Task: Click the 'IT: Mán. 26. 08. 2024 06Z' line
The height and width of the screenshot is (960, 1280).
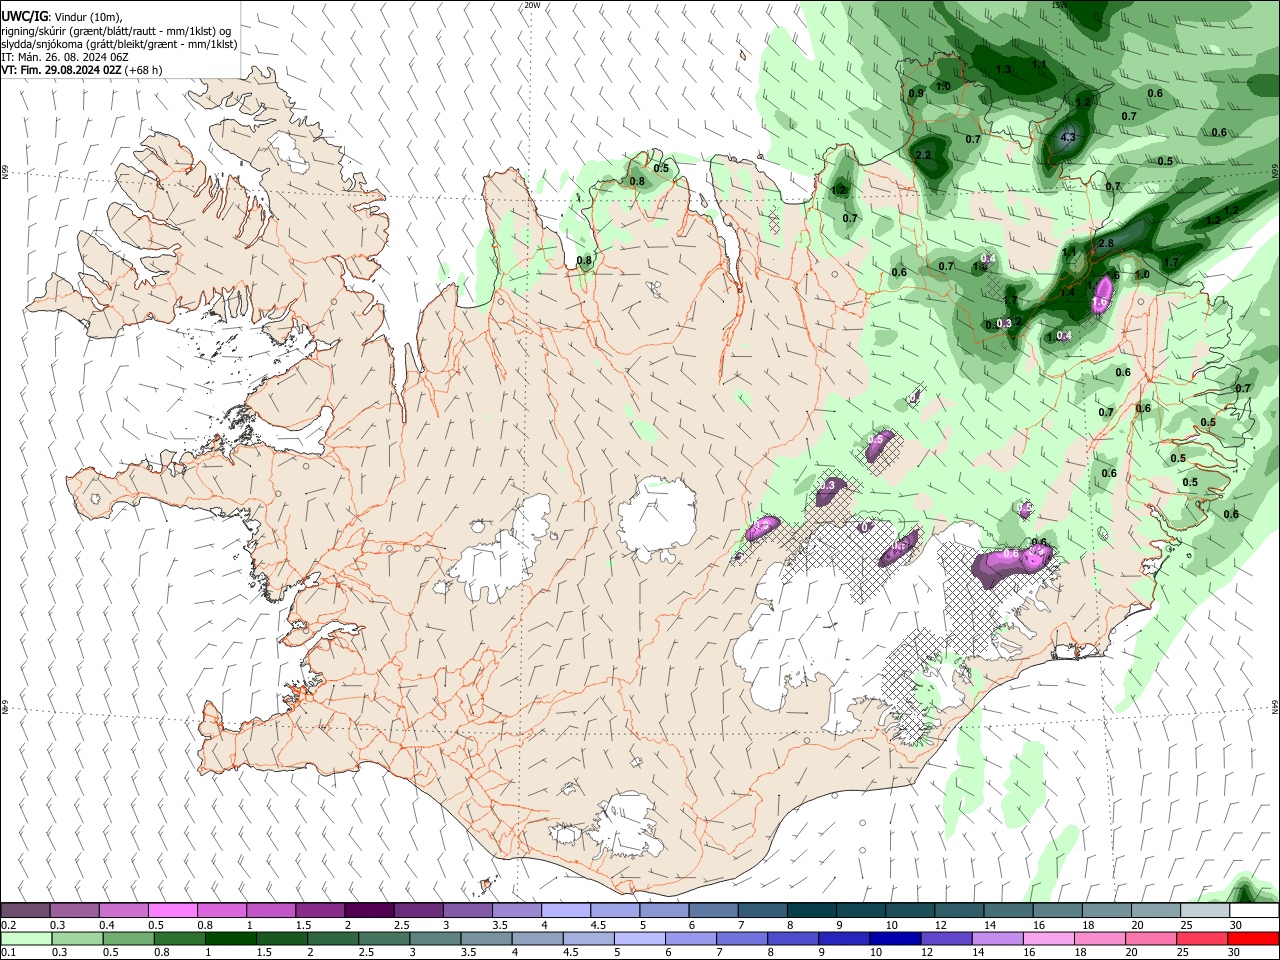Action: 65,57
